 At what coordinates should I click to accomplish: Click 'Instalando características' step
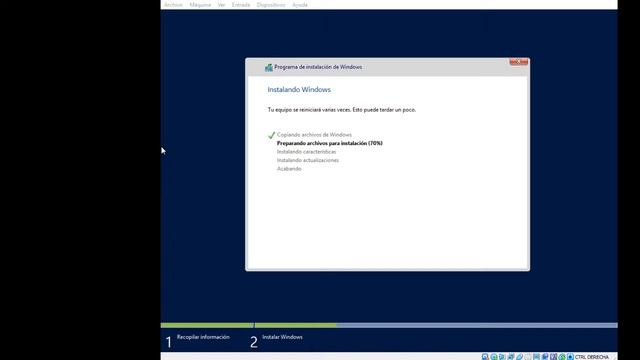click(x=307, y=152)
